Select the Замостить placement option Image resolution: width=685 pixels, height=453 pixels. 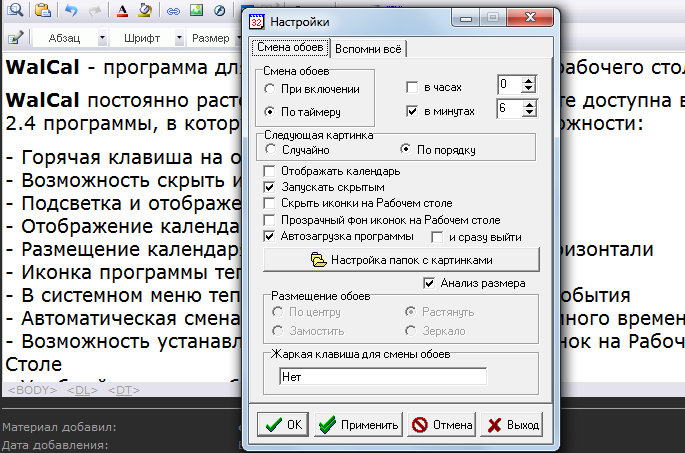277,331
